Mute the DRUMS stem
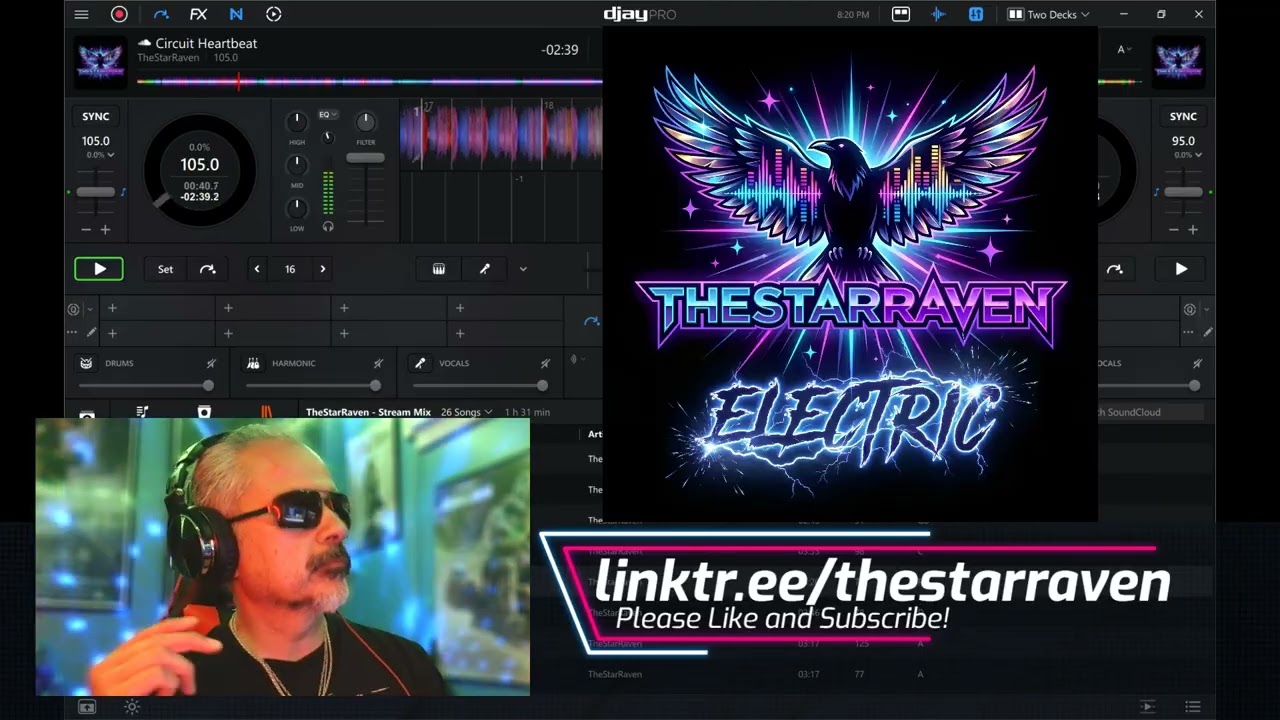The width and height of the screenshot is (1280, 720). click(211, 363)
